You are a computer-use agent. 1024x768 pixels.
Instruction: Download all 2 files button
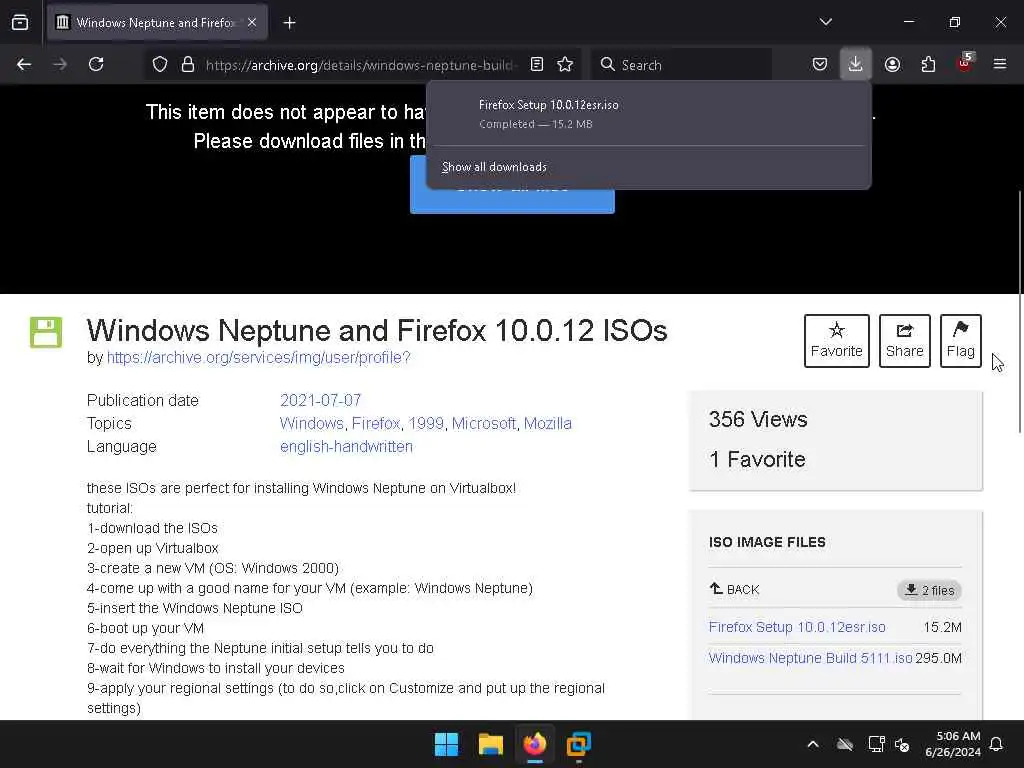[x=929, y=590]
